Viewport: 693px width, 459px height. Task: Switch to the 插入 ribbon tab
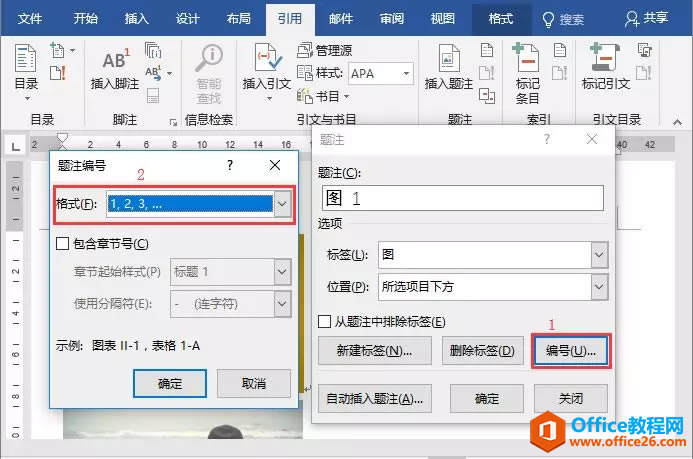coord(137,19)
